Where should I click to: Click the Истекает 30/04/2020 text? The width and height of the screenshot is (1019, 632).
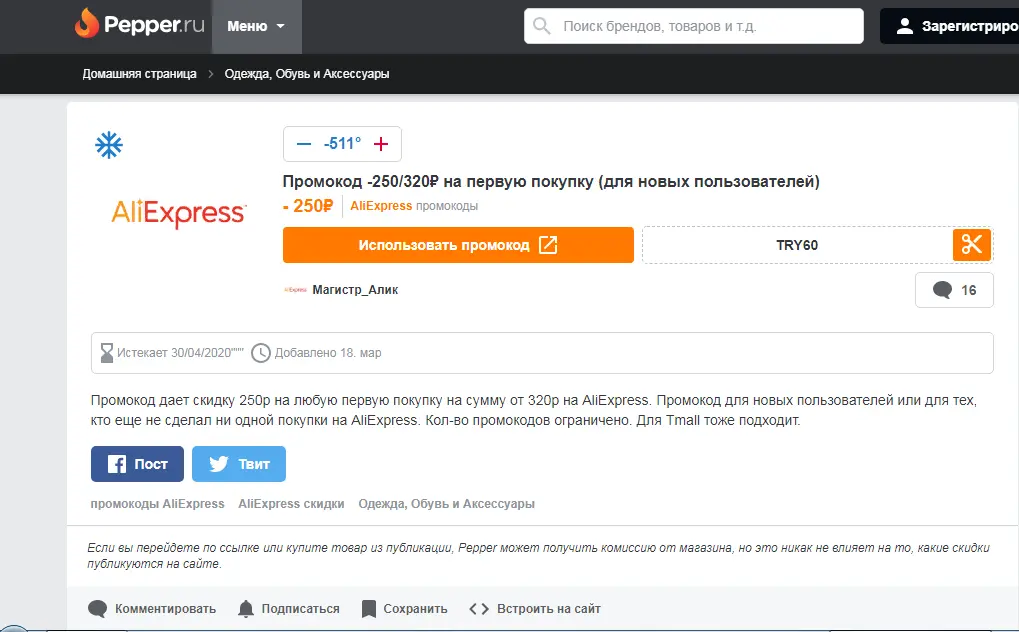(180, 353)
